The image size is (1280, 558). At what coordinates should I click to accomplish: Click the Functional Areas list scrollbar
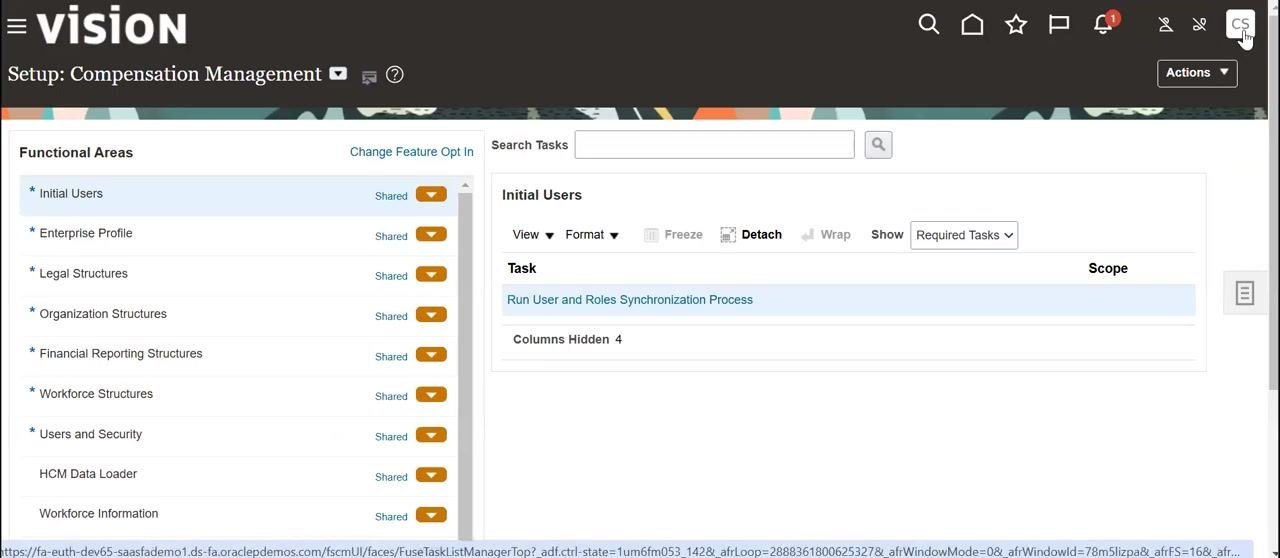[465, 365]
